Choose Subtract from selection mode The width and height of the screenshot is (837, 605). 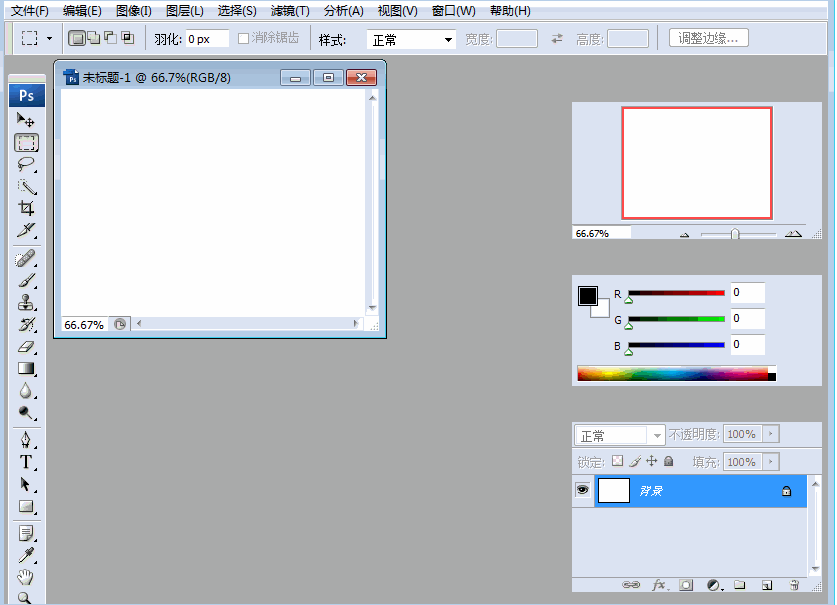click(110, 38)
